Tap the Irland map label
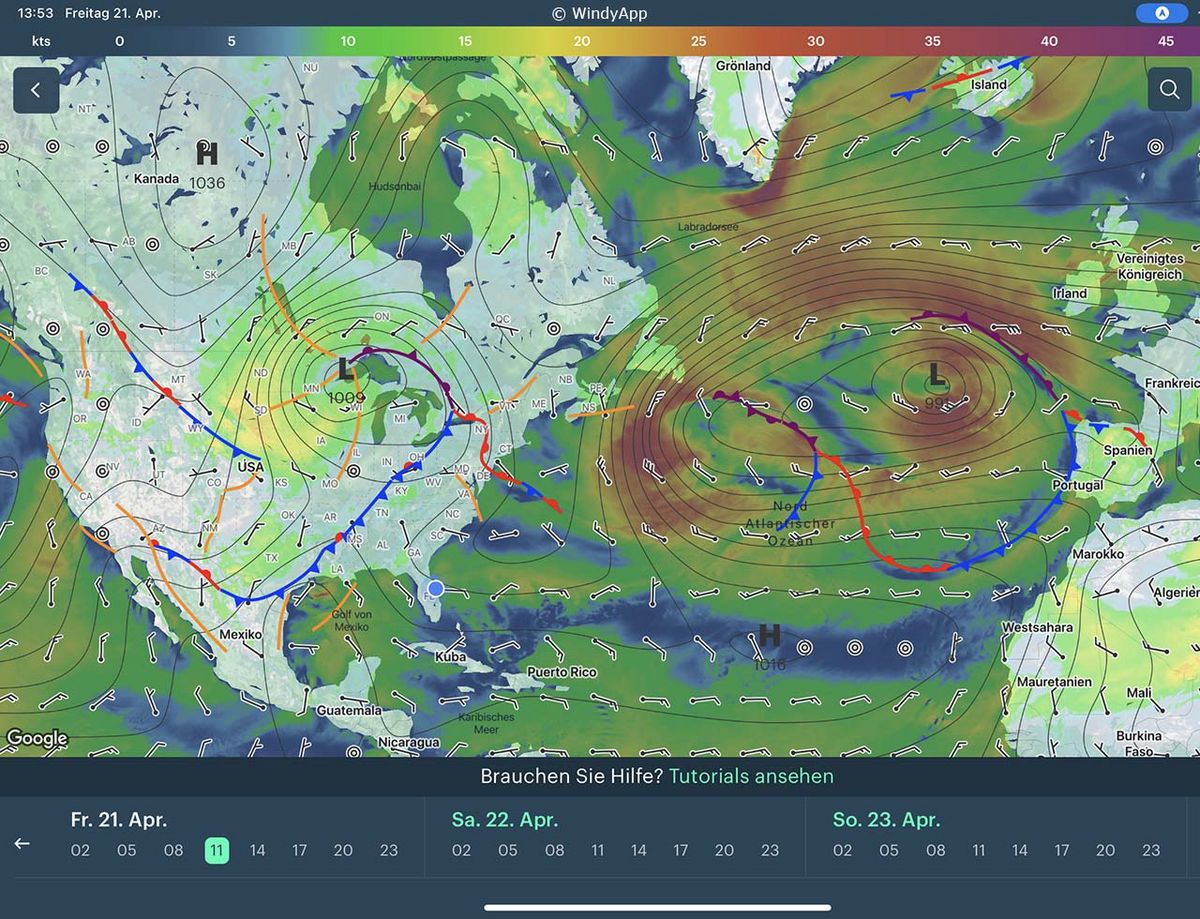This screenshot has width=1200, height=919. [x=1070, y=294]
